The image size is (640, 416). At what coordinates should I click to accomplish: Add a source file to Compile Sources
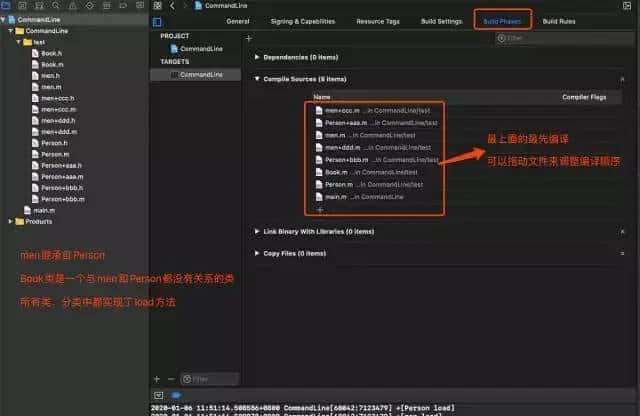(x=320, y=210)
